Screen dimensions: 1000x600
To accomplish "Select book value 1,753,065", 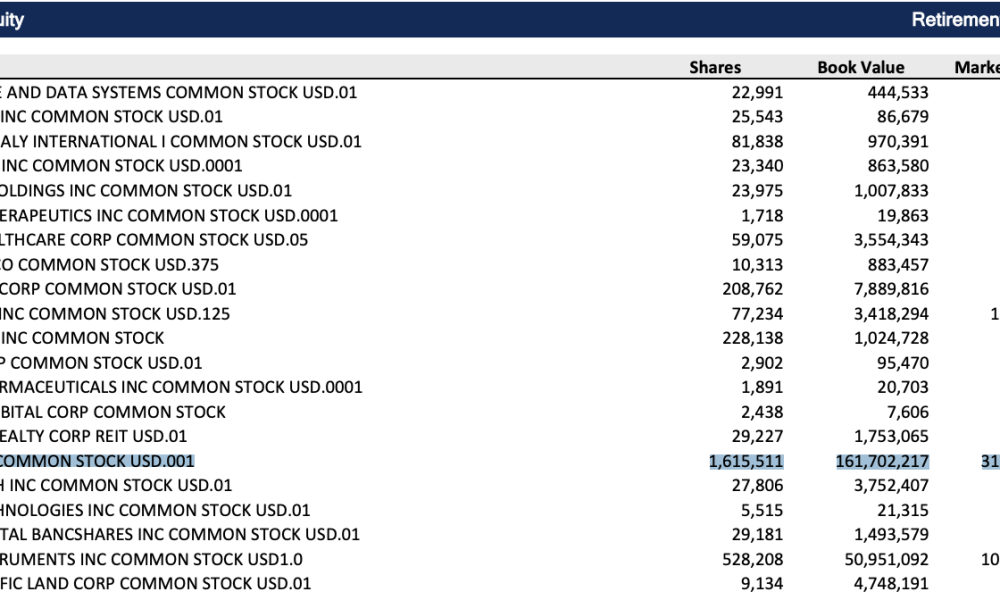I will click(x=892, y=436).
